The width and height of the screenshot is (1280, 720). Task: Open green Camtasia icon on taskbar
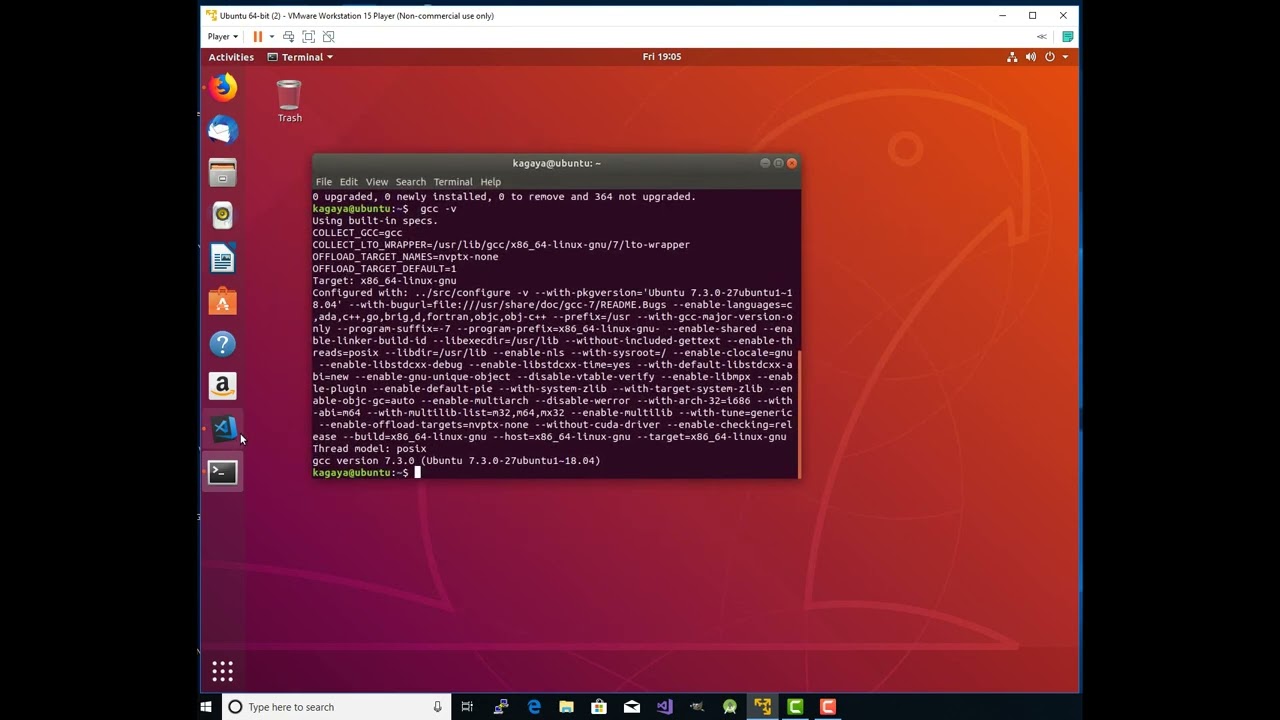[x=795, y=707]
